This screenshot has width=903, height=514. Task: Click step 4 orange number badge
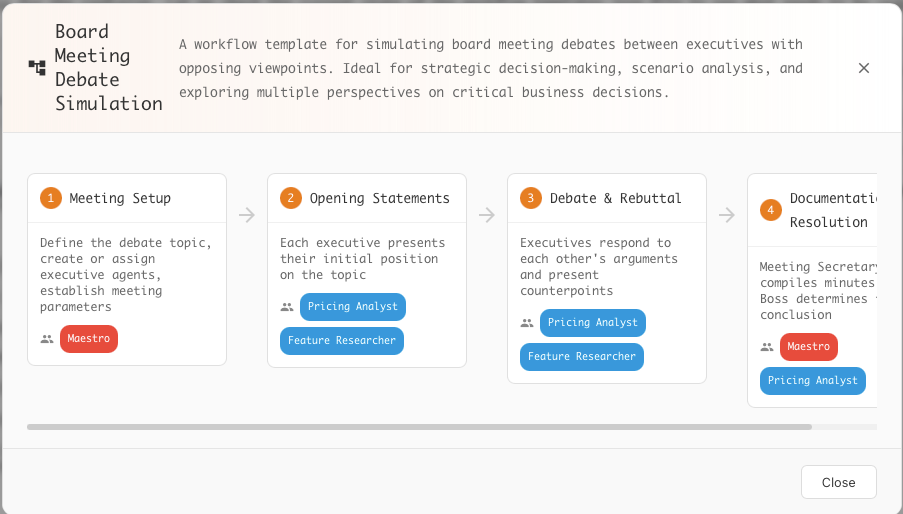[770, 210]
